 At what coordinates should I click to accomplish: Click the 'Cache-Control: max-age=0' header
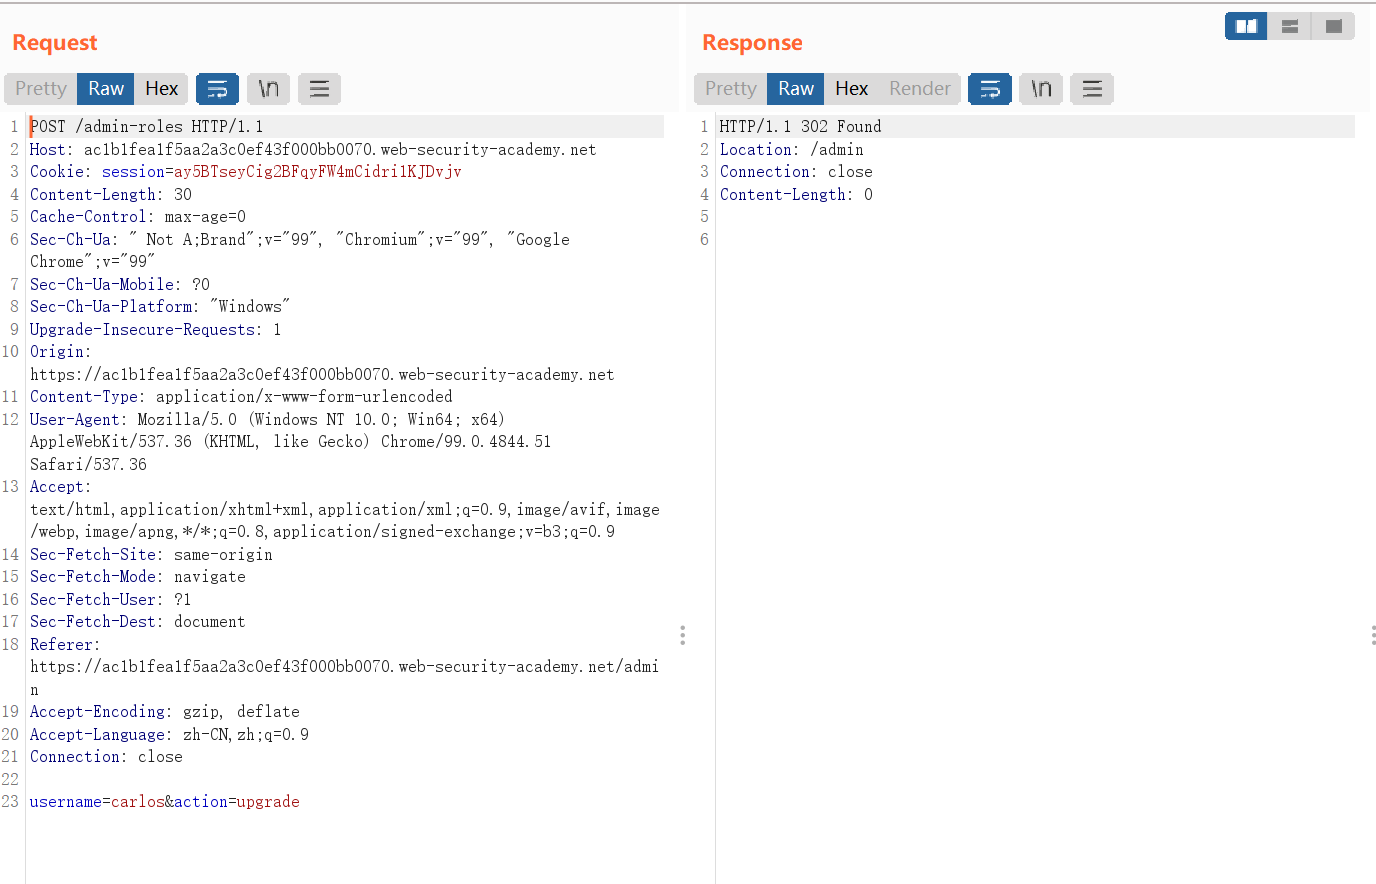tap(138, 217)
